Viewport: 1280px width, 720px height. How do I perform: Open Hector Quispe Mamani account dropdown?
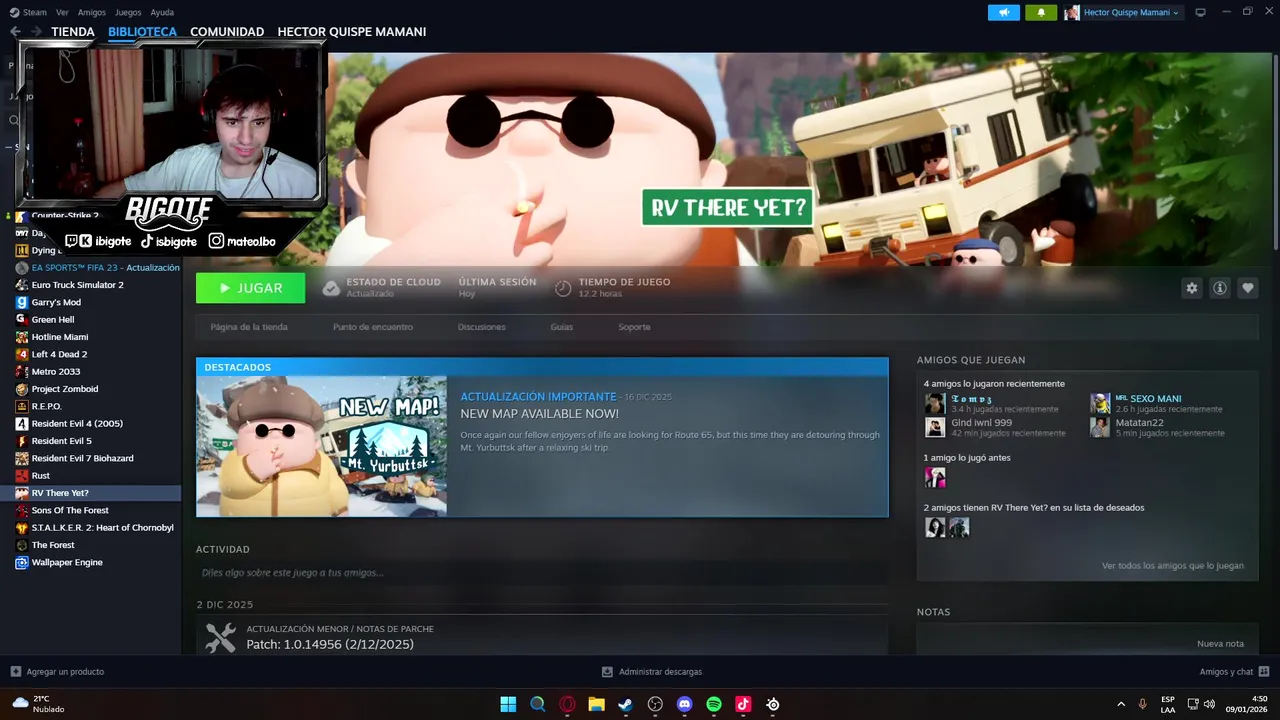(1123, 12)
